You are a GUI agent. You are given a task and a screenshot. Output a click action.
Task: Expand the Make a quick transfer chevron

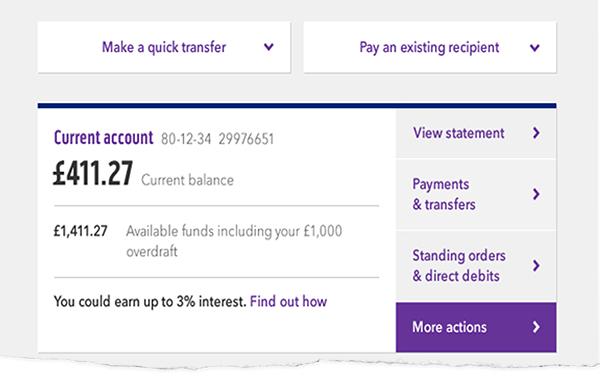269,47
